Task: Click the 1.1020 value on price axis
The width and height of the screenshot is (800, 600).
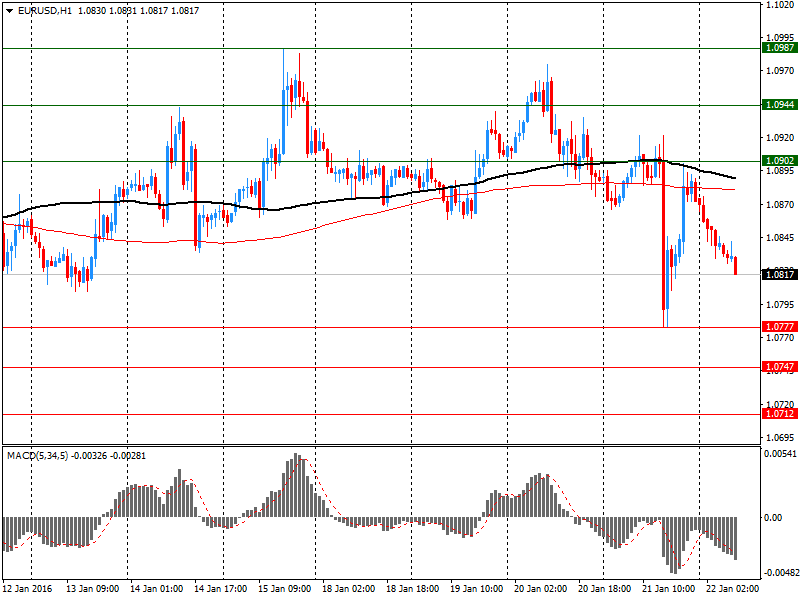Action: pos(780,5)
